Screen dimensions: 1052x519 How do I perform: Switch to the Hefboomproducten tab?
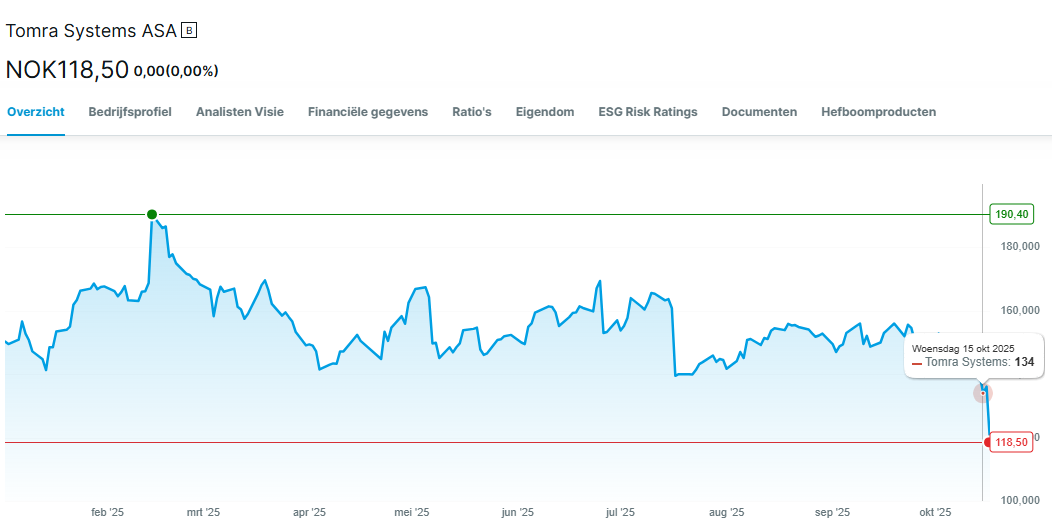click(x=878, y=112)
